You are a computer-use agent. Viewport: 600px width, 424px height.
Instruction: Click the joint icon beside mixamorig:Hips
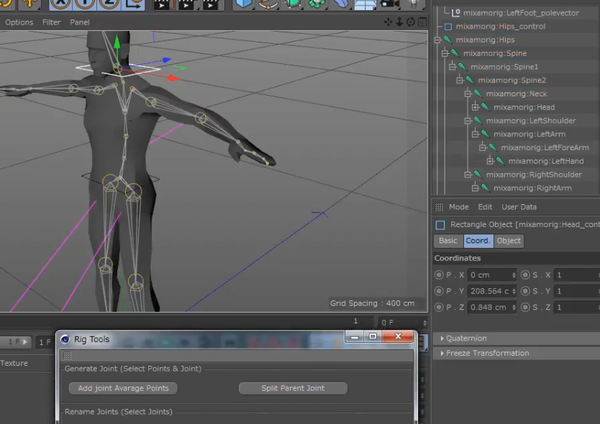[x=448, y=39]
